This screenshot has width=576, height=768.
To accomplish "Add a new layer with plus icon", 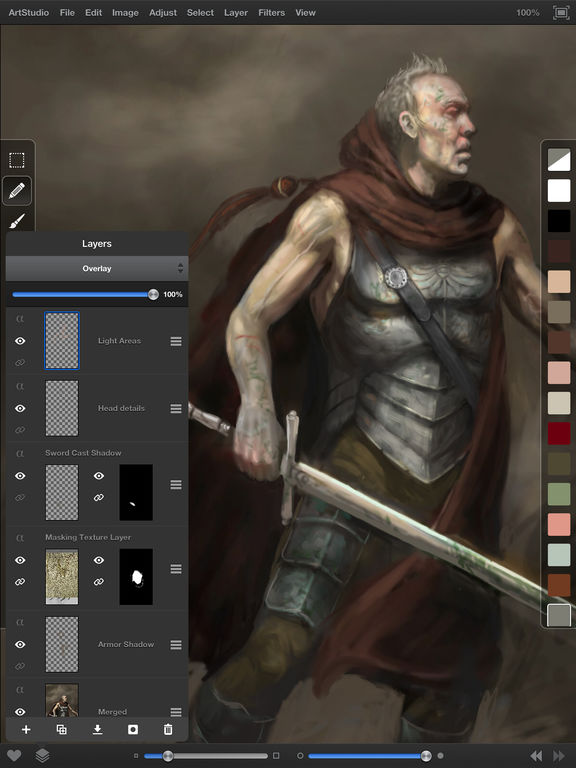I will pos(26,729).
